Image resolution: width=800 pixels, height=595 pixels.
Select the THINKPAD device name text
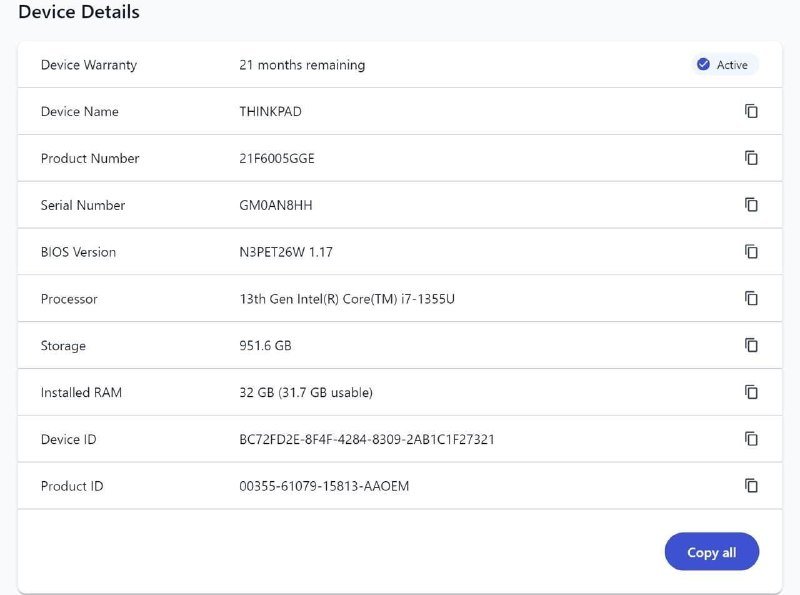[x=270, y=112]
